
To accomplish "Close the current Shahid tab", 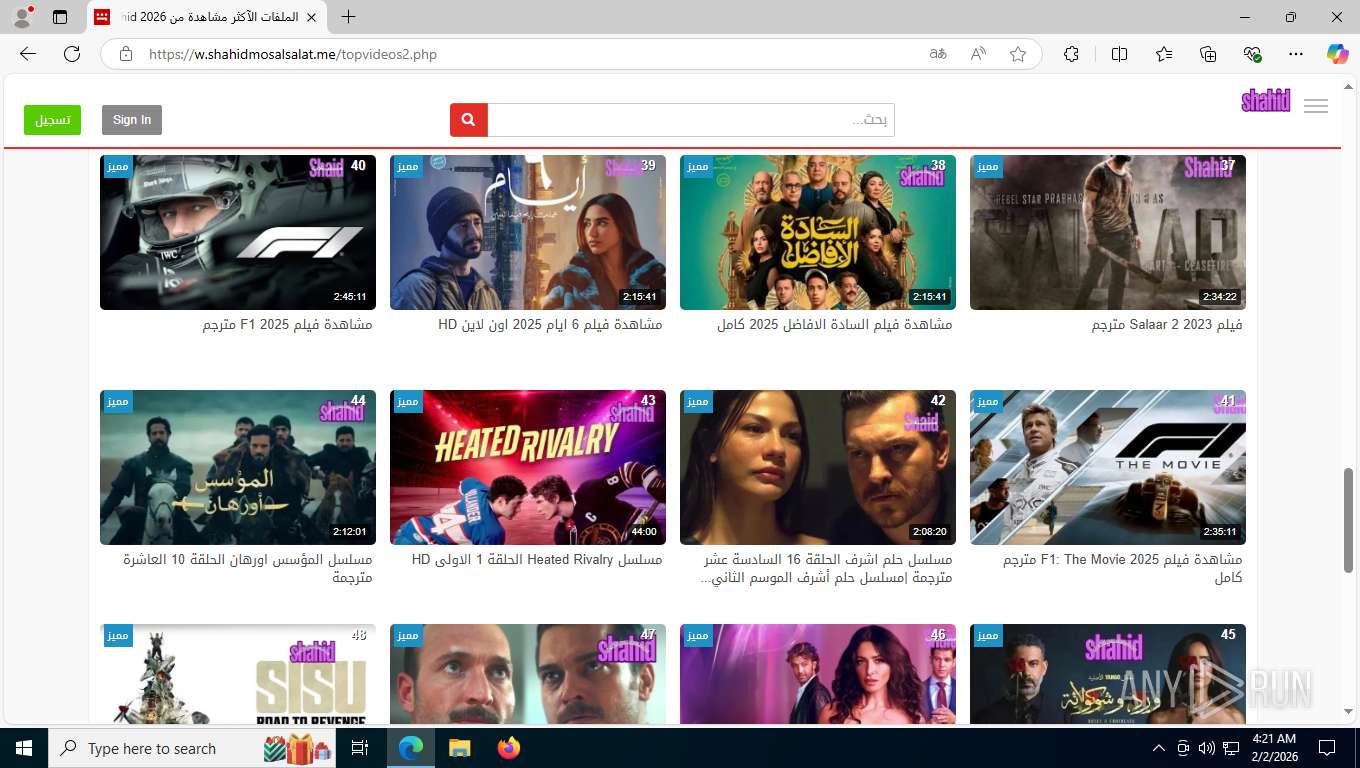I will pyautogui.click(x=312, y=17).
